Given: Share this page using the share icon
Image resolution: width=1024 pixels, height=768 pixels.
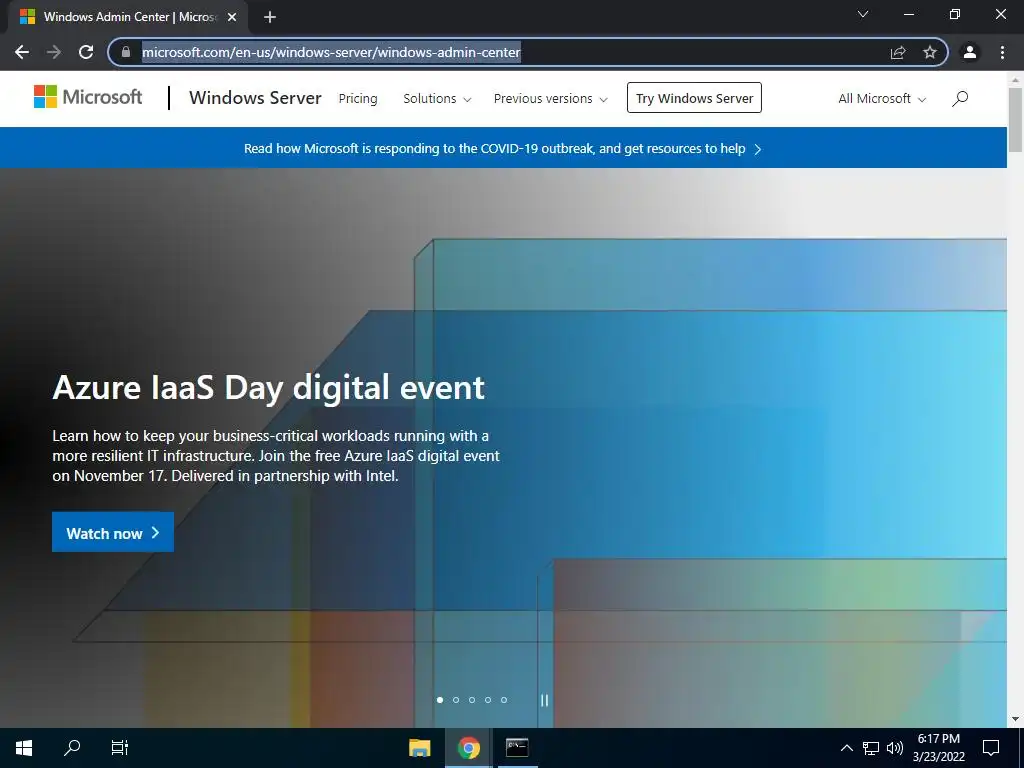Looking at the screenshot, I should 898,52.
